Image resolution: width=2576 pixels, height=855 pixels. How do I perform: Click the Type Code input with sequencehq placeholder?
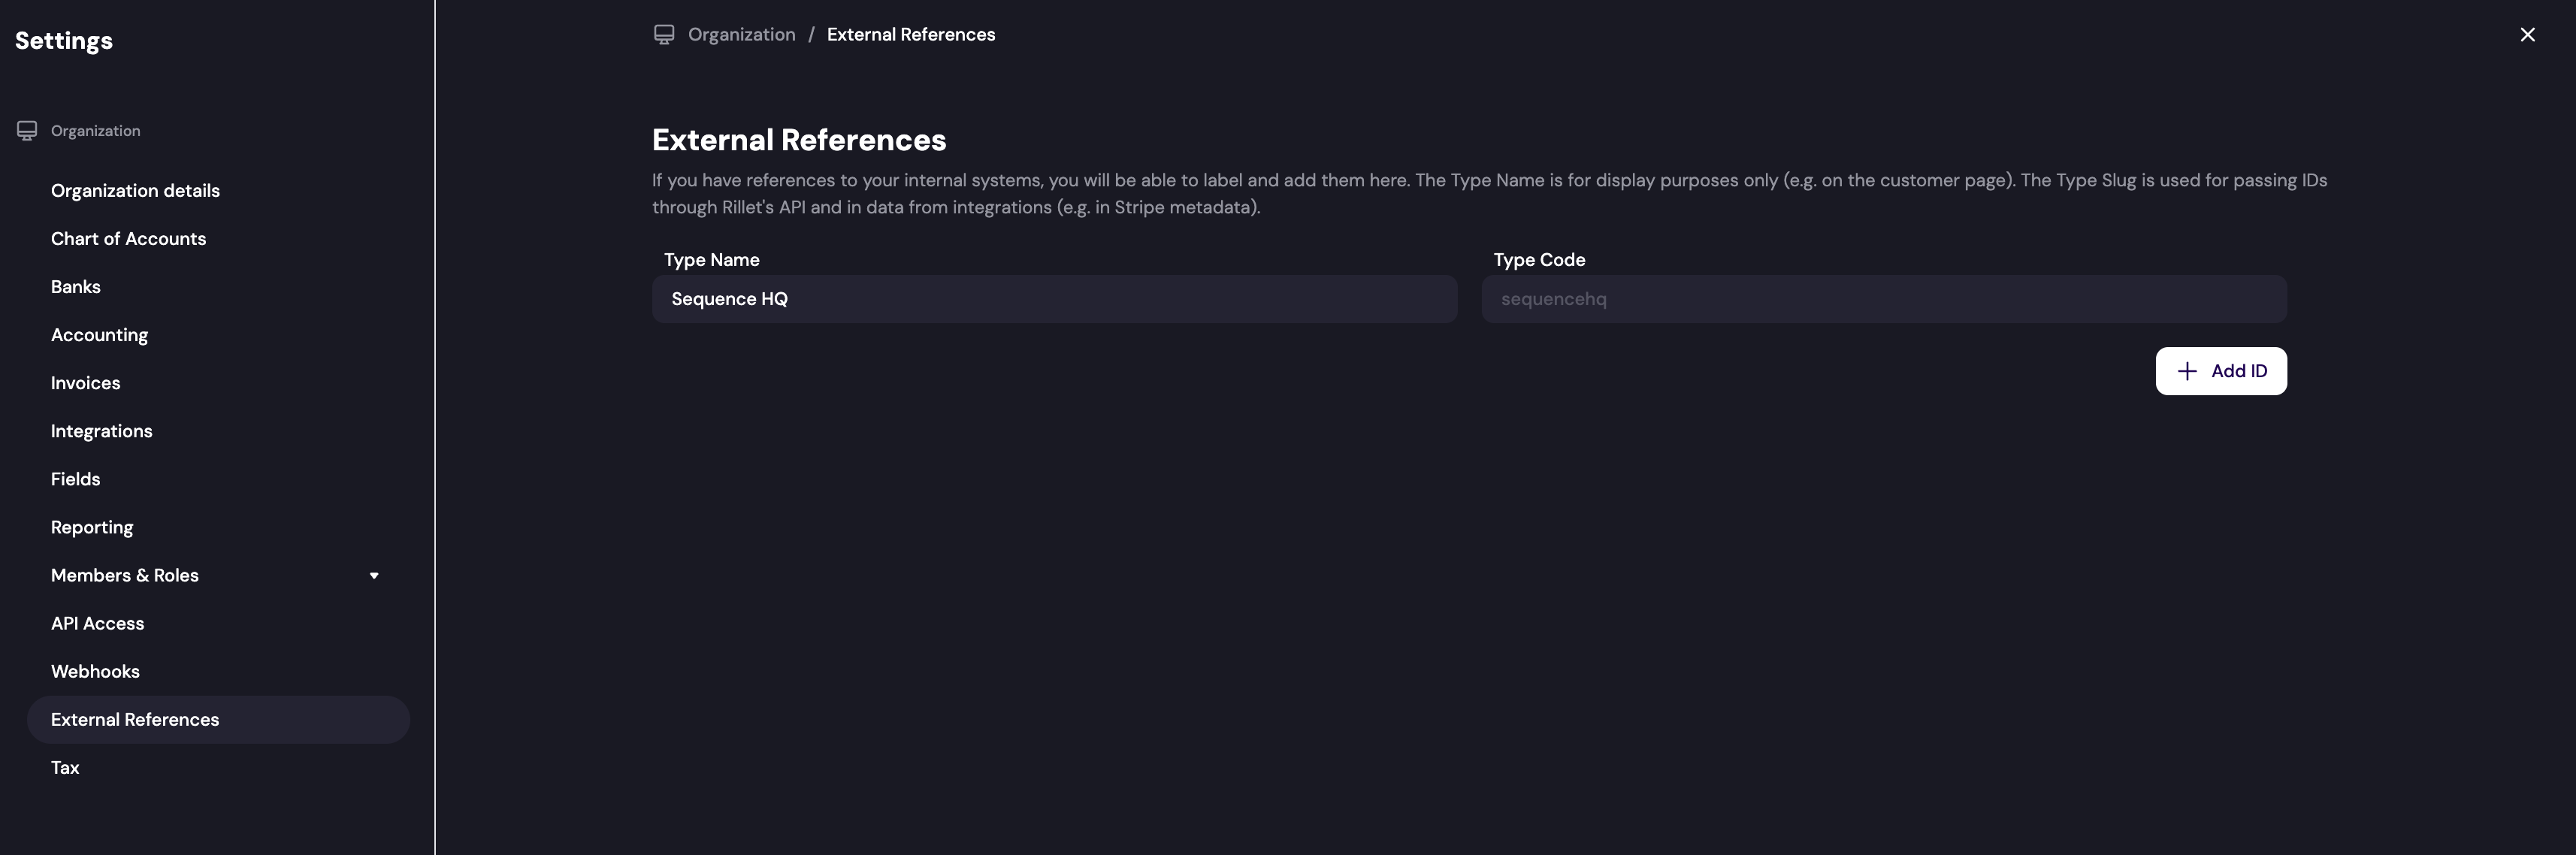point(1883,298)
